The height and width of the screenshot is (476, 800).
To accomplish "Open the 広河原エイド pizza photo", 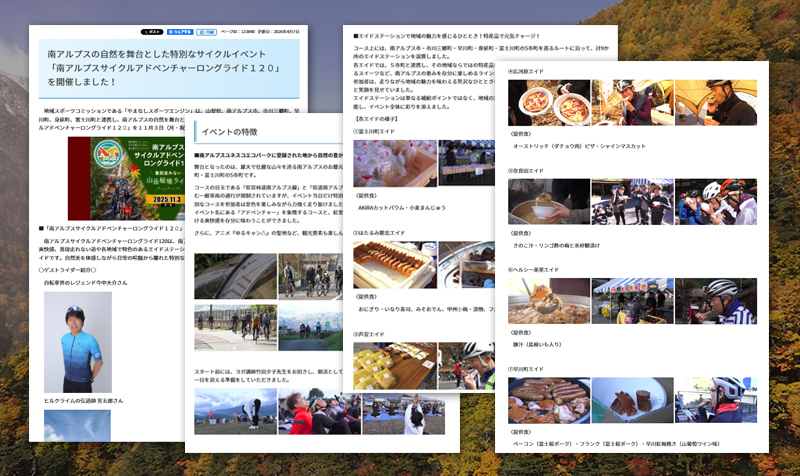I will [x=549, y=103].
